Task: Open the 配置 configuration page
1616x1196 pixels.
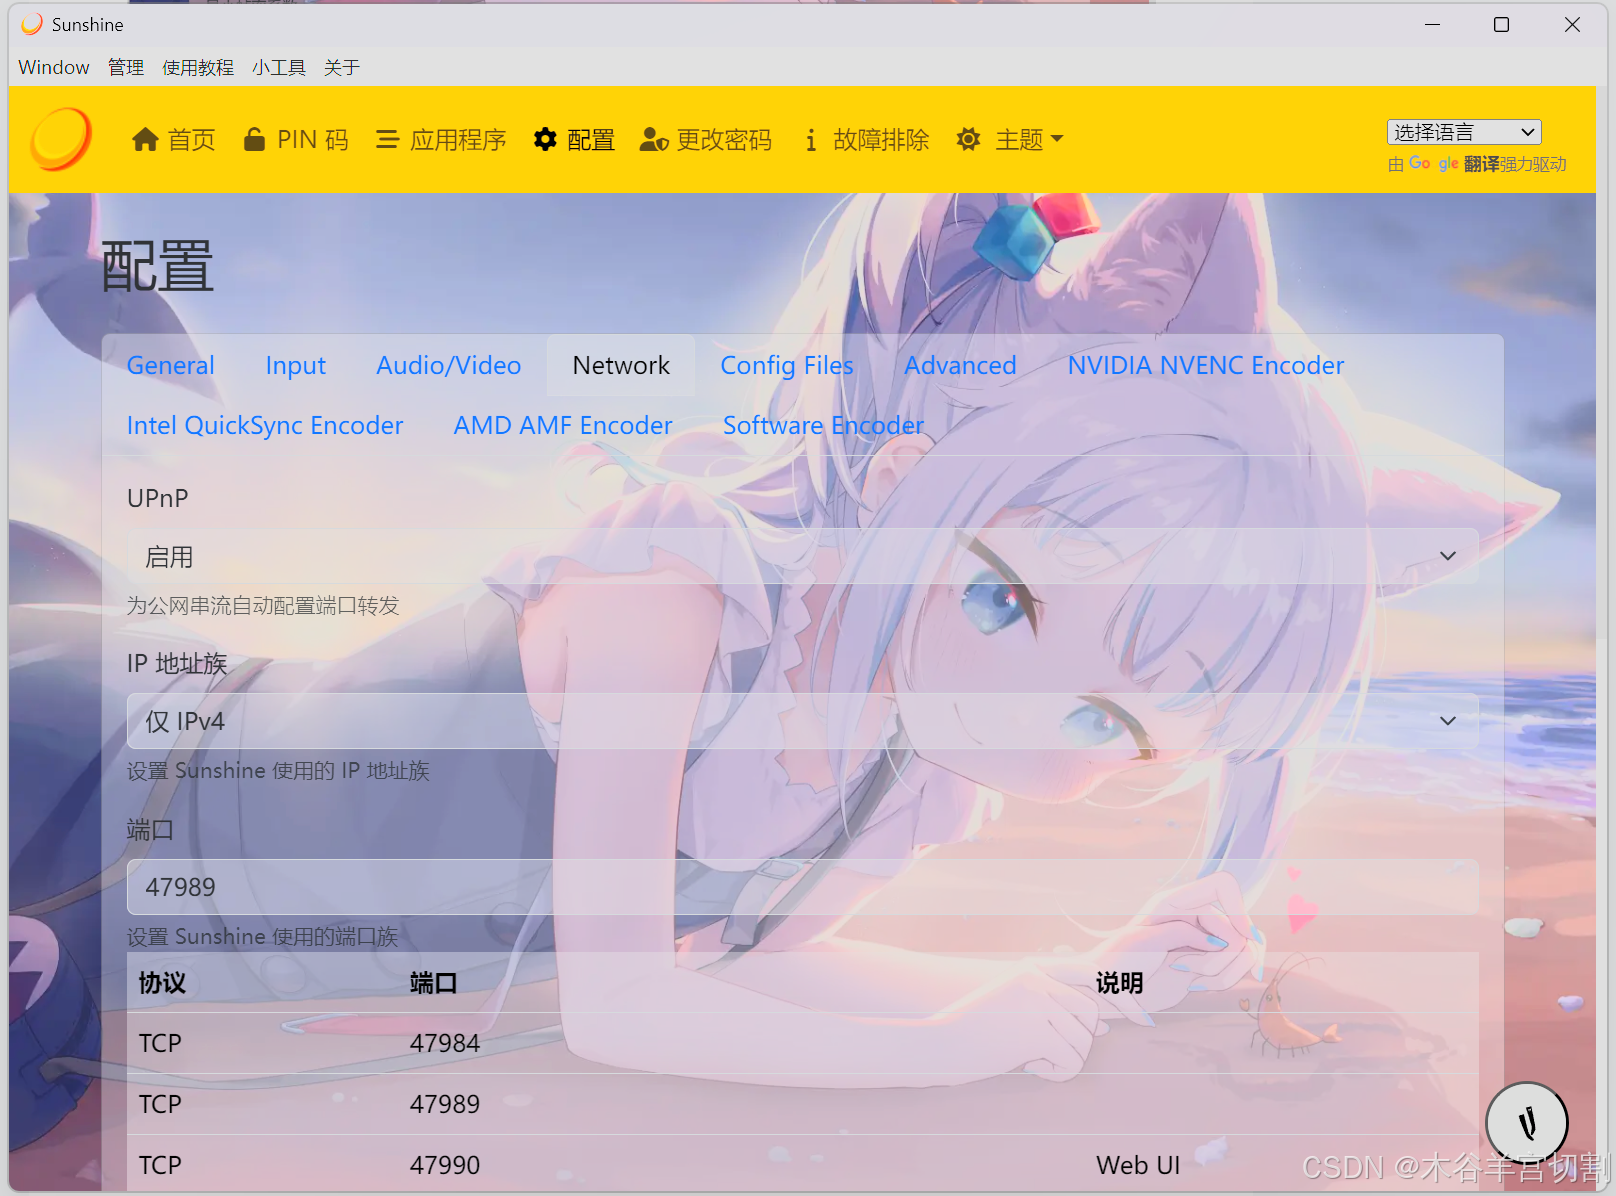Action: pyautogui.click(x=574, y=140)
